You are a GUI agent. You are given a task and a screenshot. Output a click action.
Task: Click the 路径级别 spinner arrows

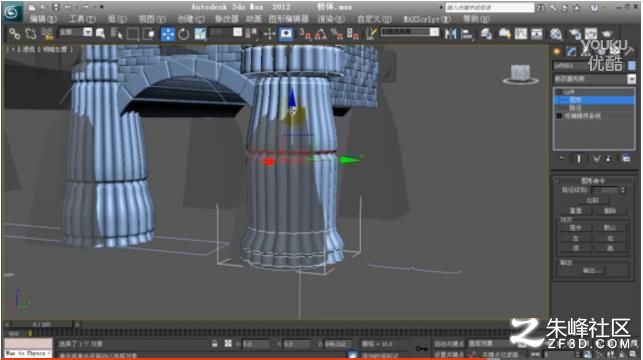623,190
